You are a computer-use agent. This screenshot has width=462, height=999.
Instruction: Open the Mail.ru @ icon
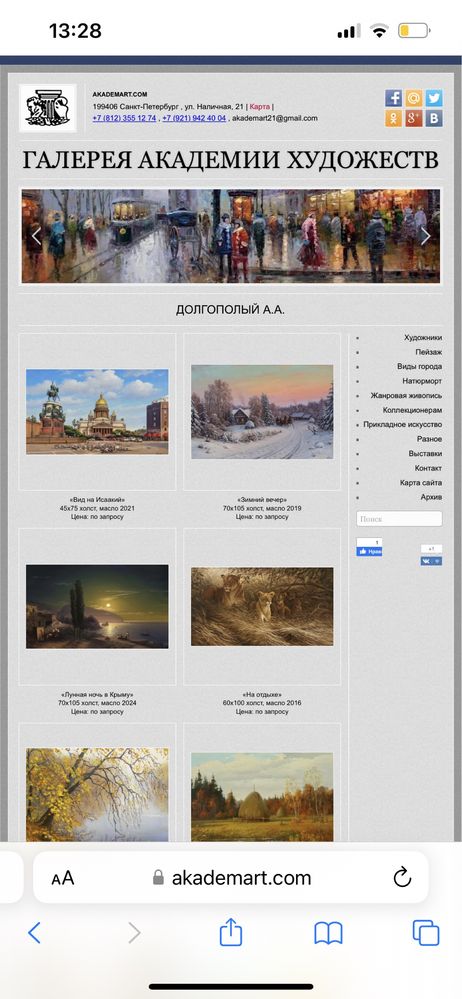pyautogui.click(x=414, y=98)
